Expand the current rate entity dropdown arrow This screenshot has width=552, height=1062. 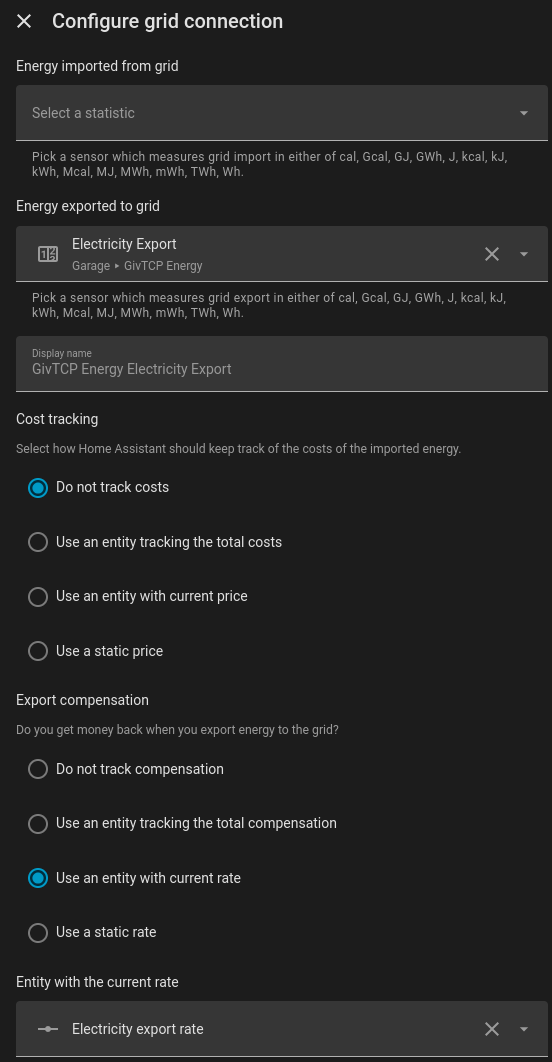click(524, 1029)
